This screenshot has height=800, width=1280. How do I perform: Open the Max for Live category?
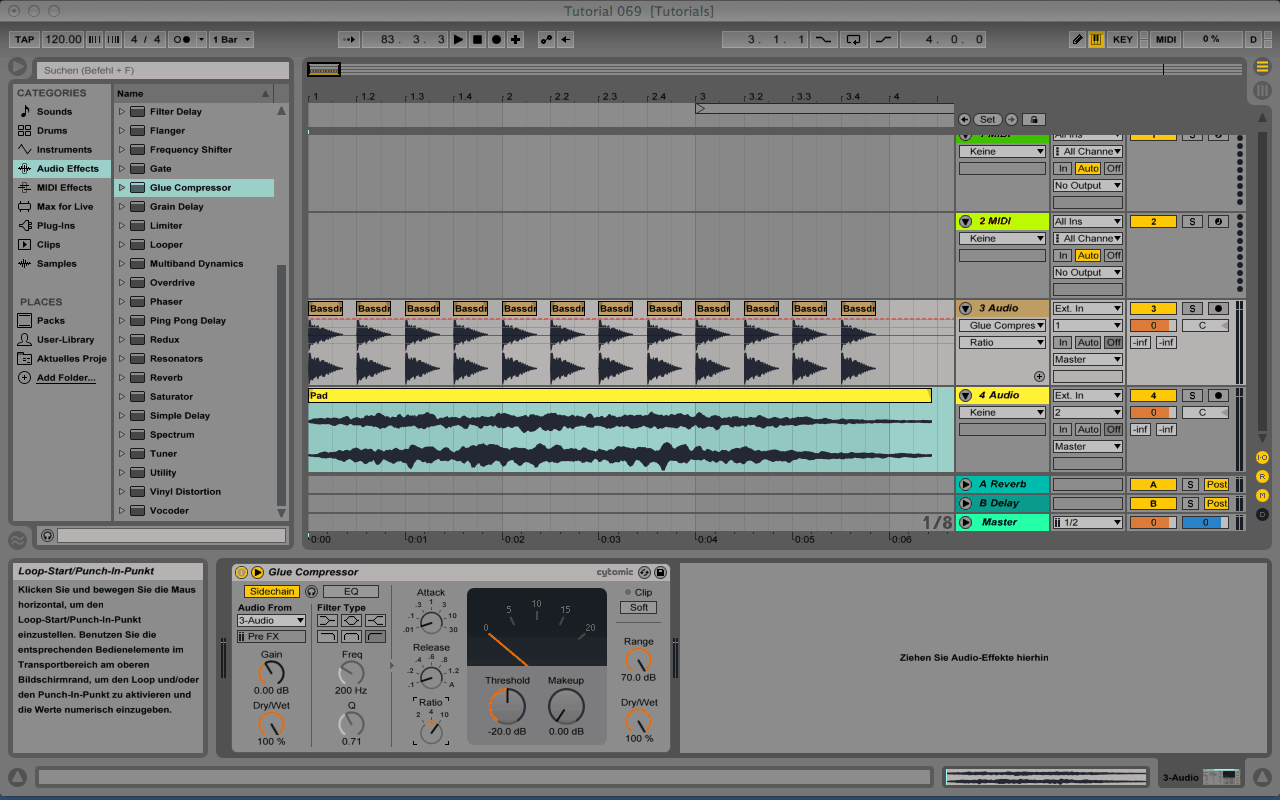tap(64, 207)
